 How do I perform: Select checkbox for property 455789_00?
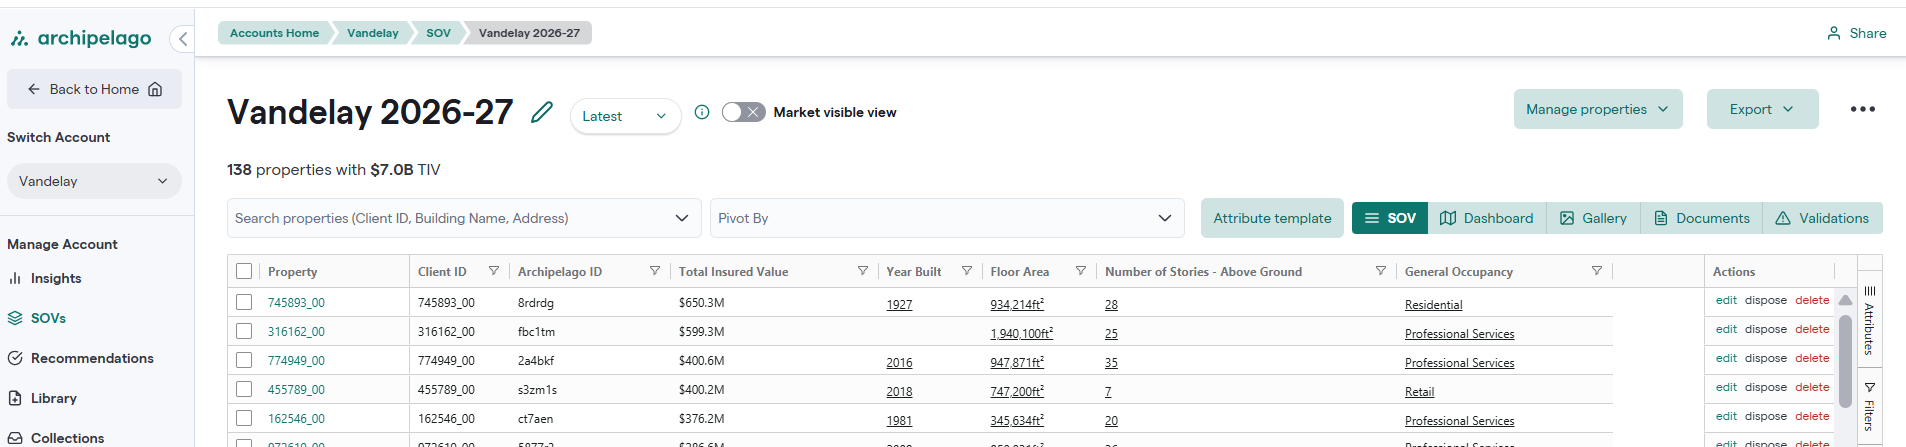(244, 389)
